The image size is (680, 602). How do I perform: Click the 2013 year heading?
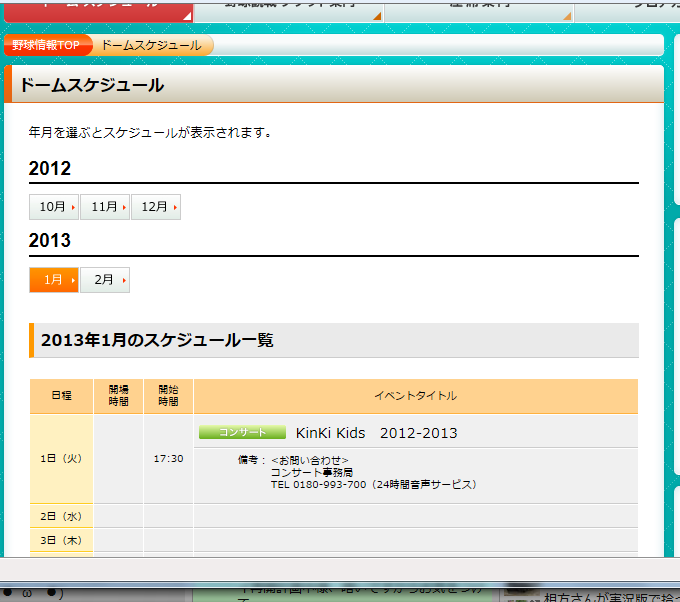pos(49,240)
